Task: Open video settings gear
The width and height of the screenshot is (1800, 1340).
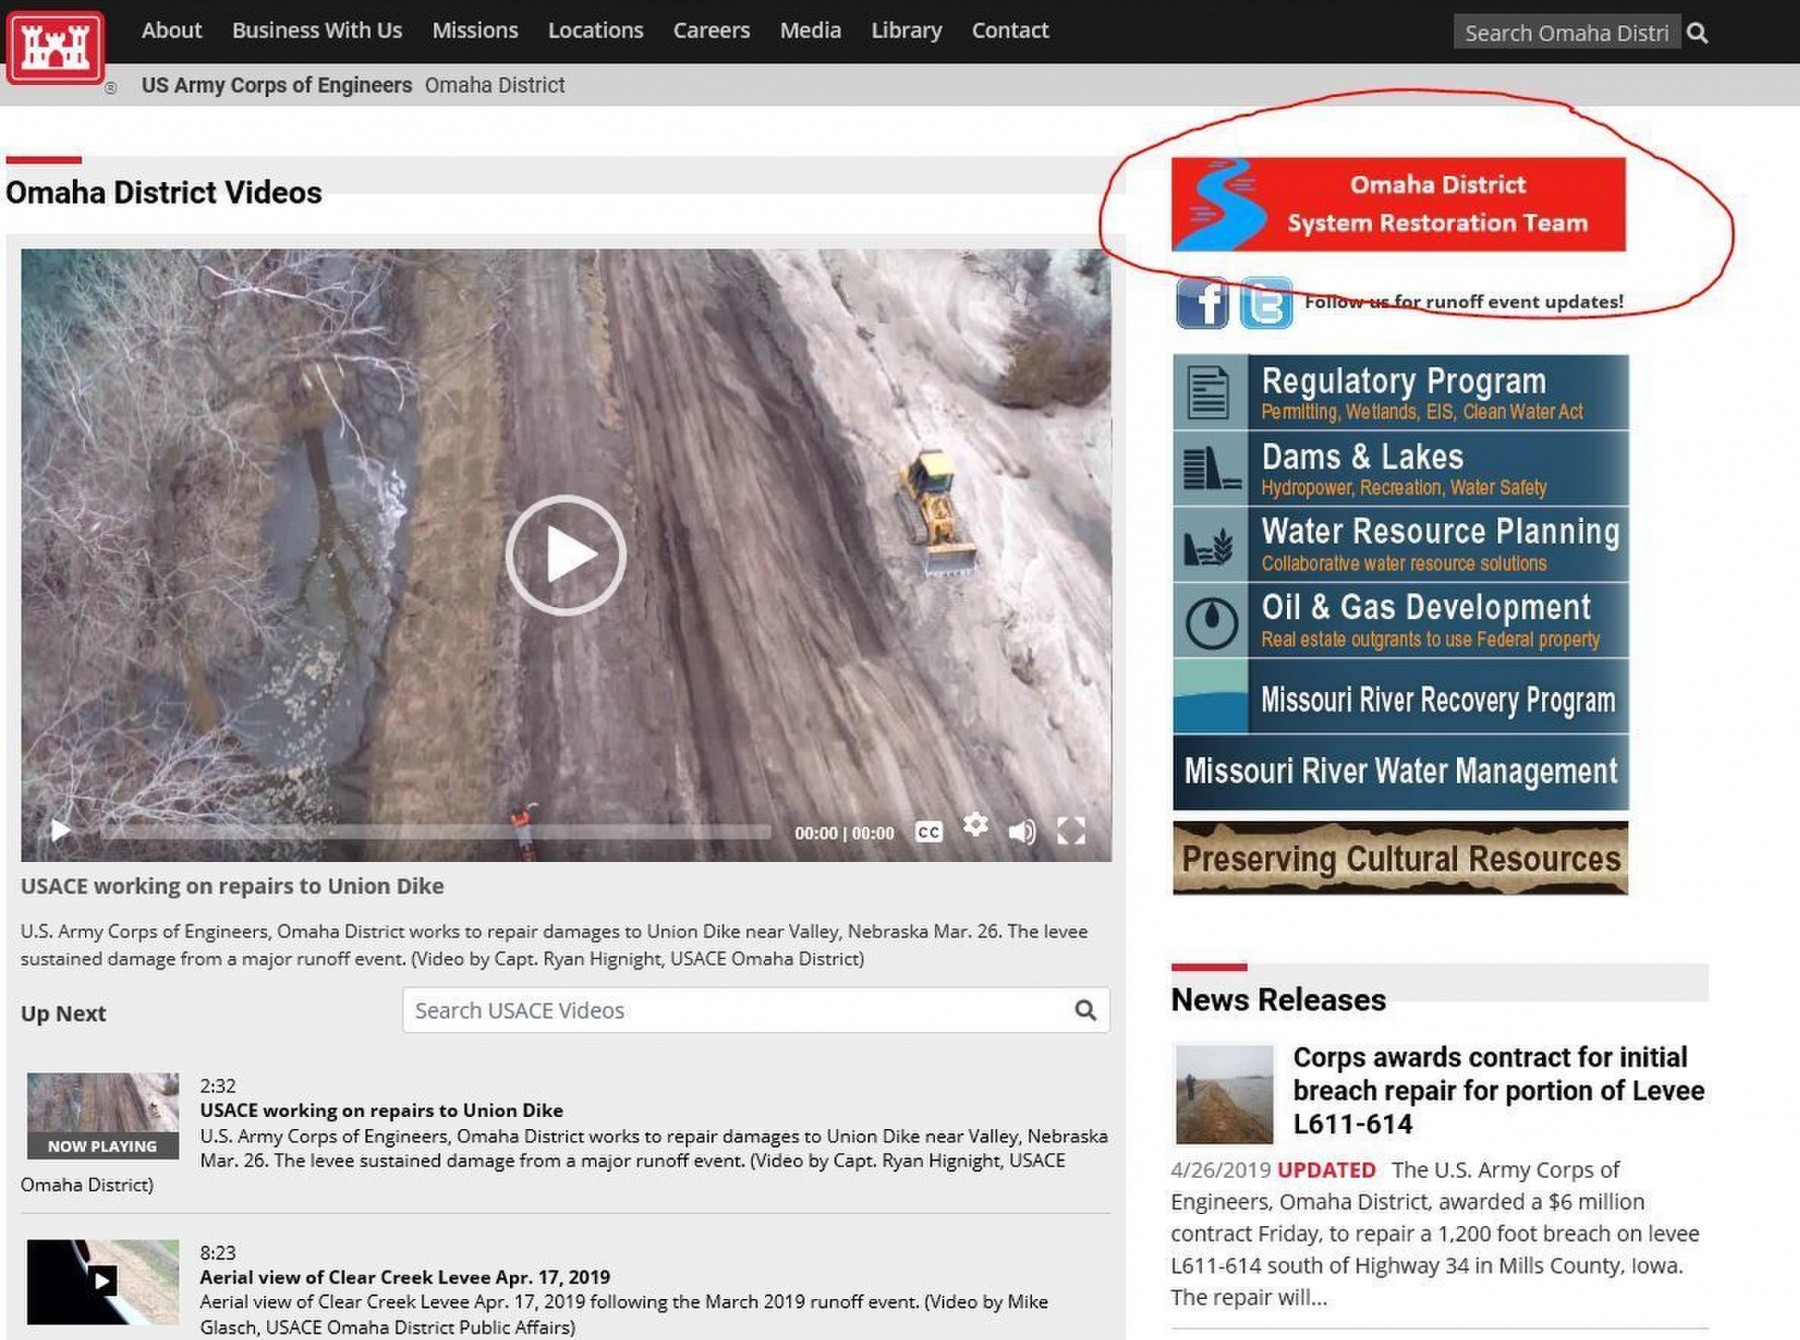Action: point(975,825)
